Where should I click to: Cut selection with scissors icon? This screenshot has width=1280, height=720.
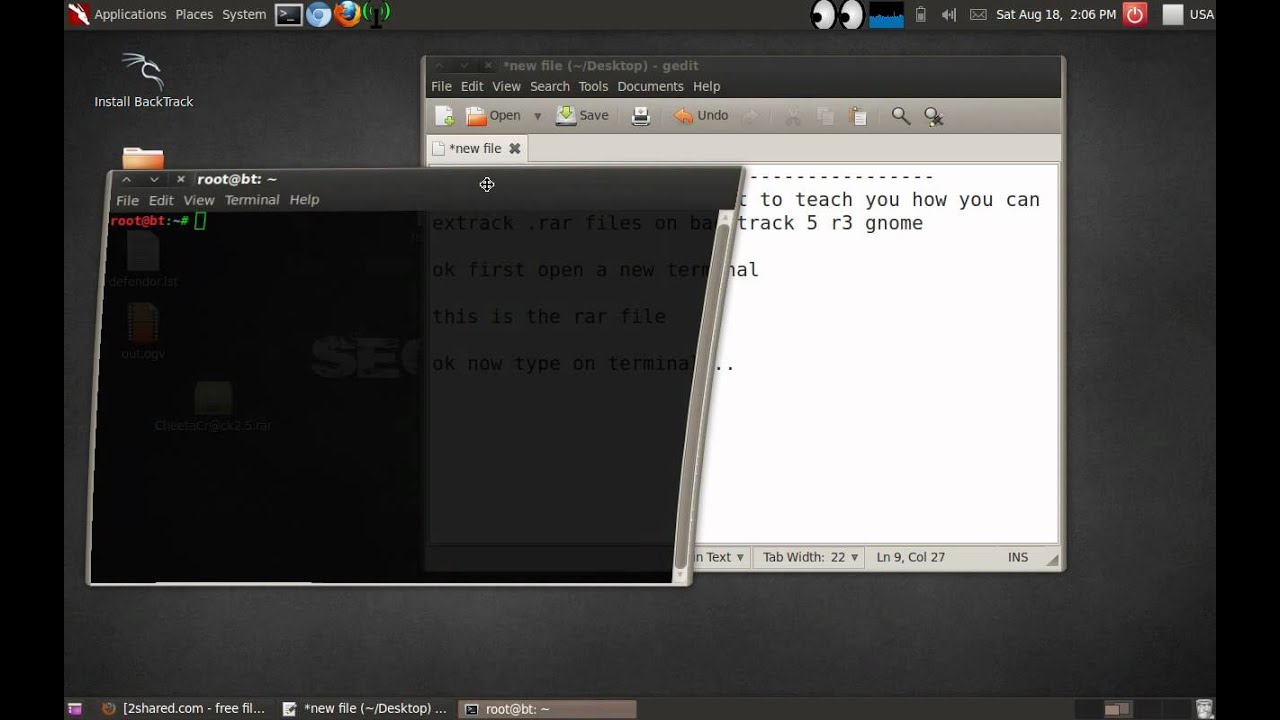[x=793, y=116]
